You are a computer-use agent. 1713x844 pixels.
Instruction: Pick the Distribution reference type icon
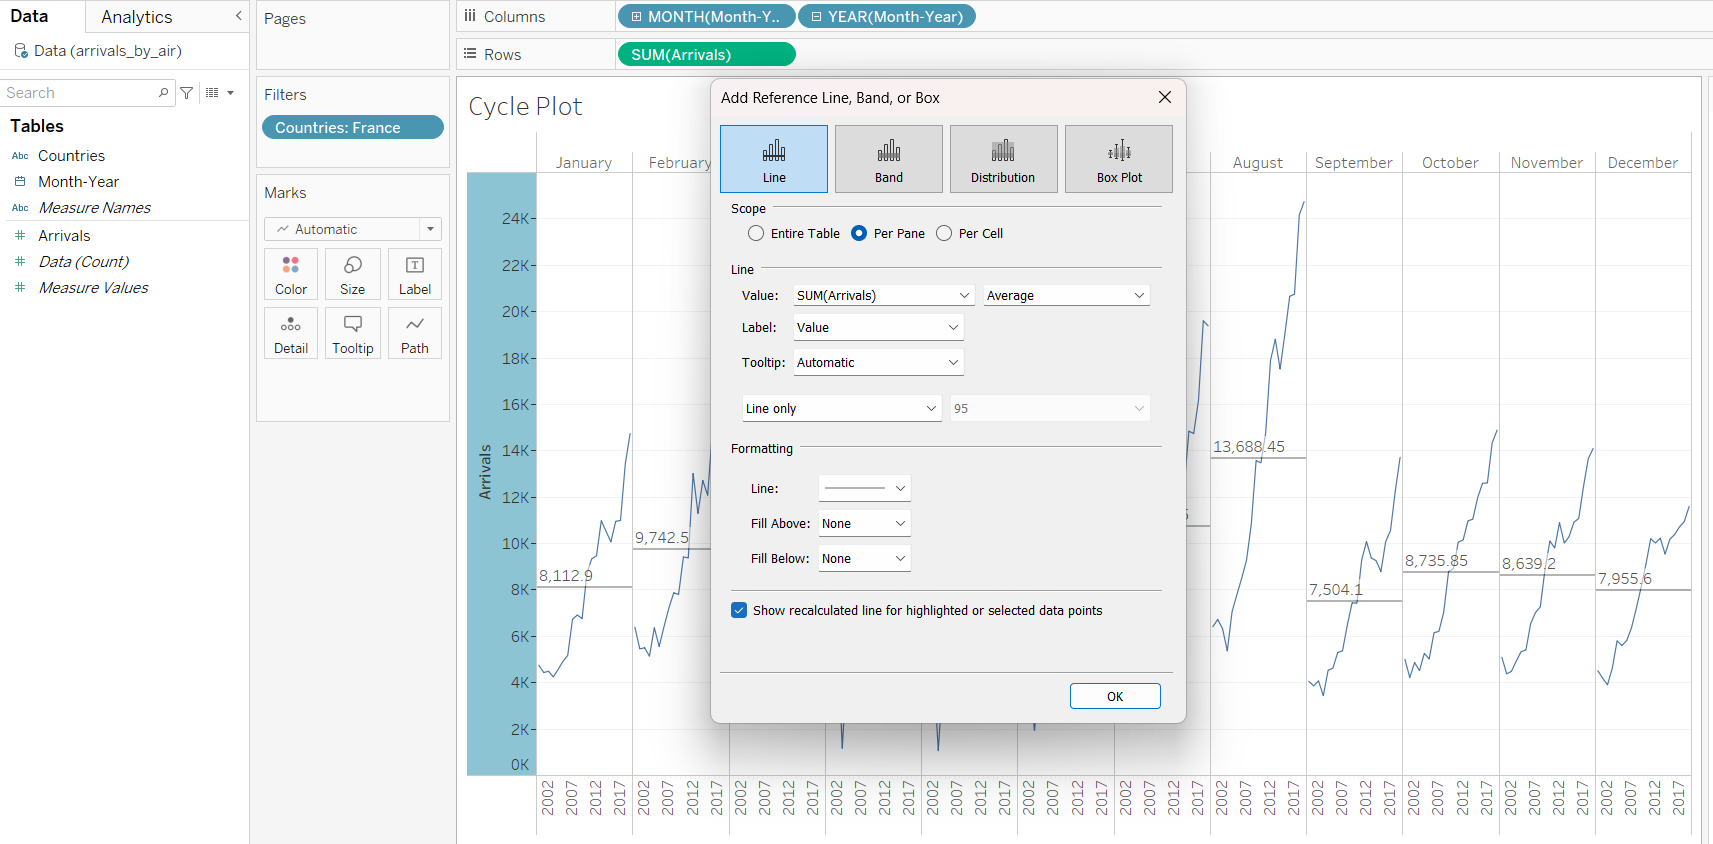pyautogui.click(x=1003, y=158)
